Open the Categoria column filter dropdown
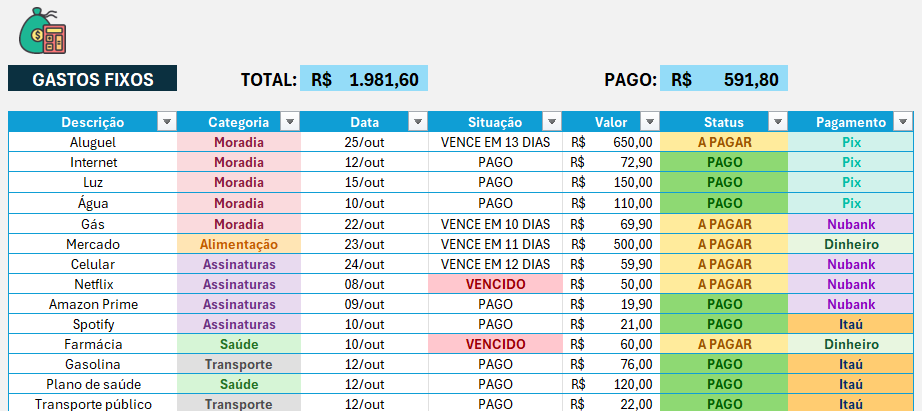Image resolution: width=922 pixels, height=411 pixels. [289, 122]
